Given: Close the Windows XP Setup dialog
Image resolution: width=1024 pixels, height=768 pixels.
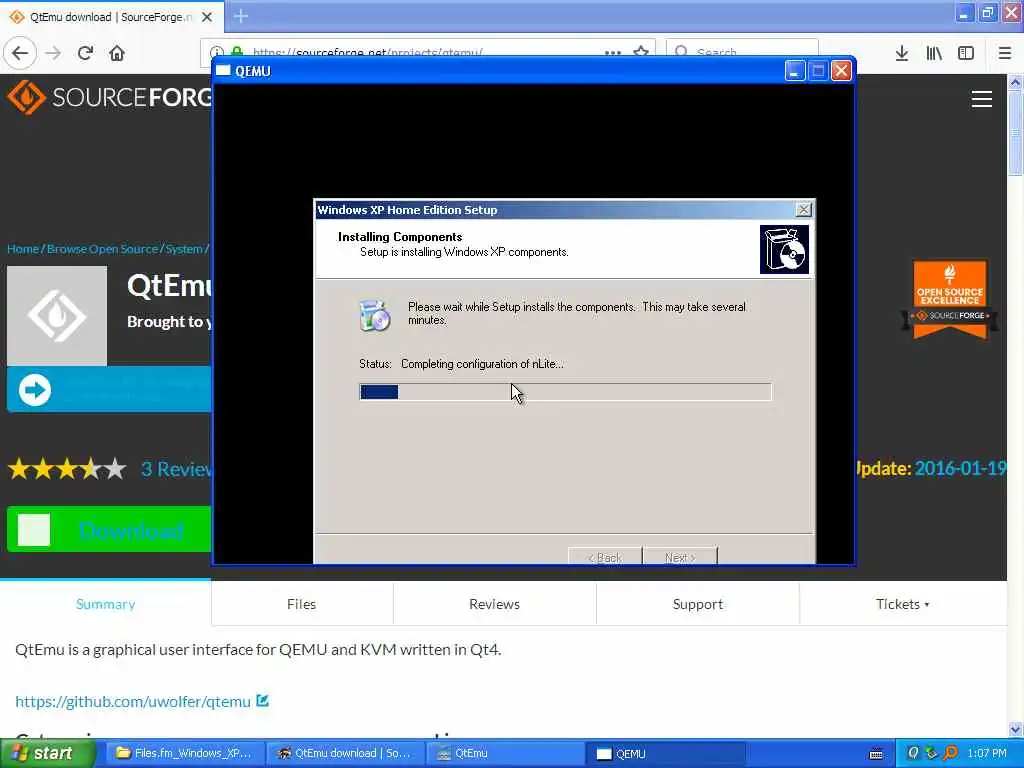Looking at the screenshot, I should [803, 210].
